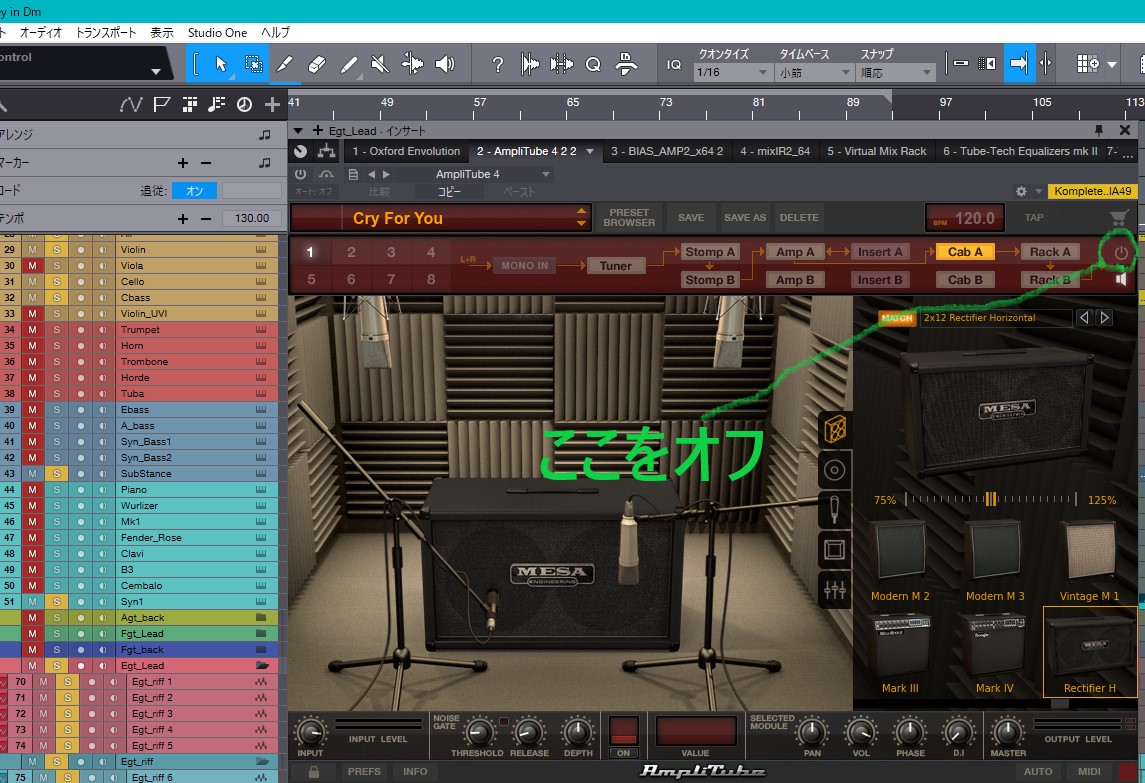Click the PRESET BROWSER button
1145x783 pixels.
(629, 218)
